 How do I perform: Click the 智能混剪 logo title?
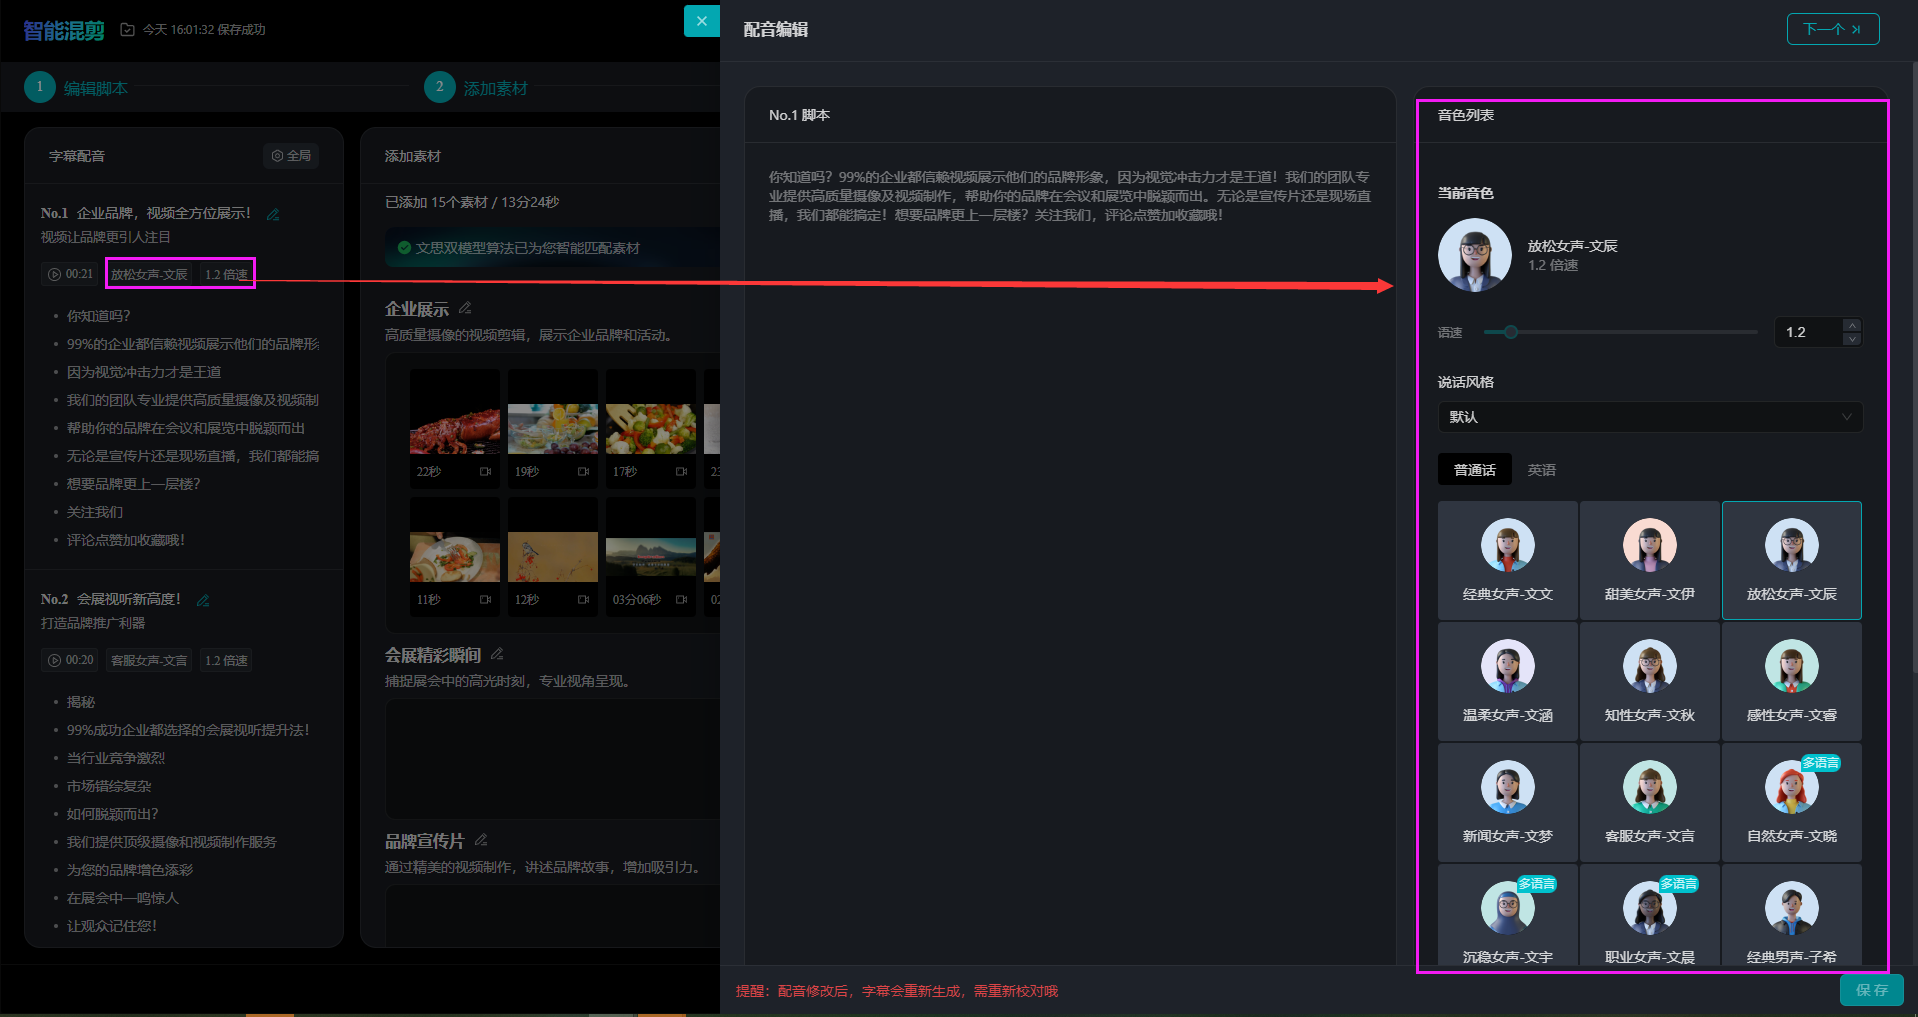click(x=63, y=30)
